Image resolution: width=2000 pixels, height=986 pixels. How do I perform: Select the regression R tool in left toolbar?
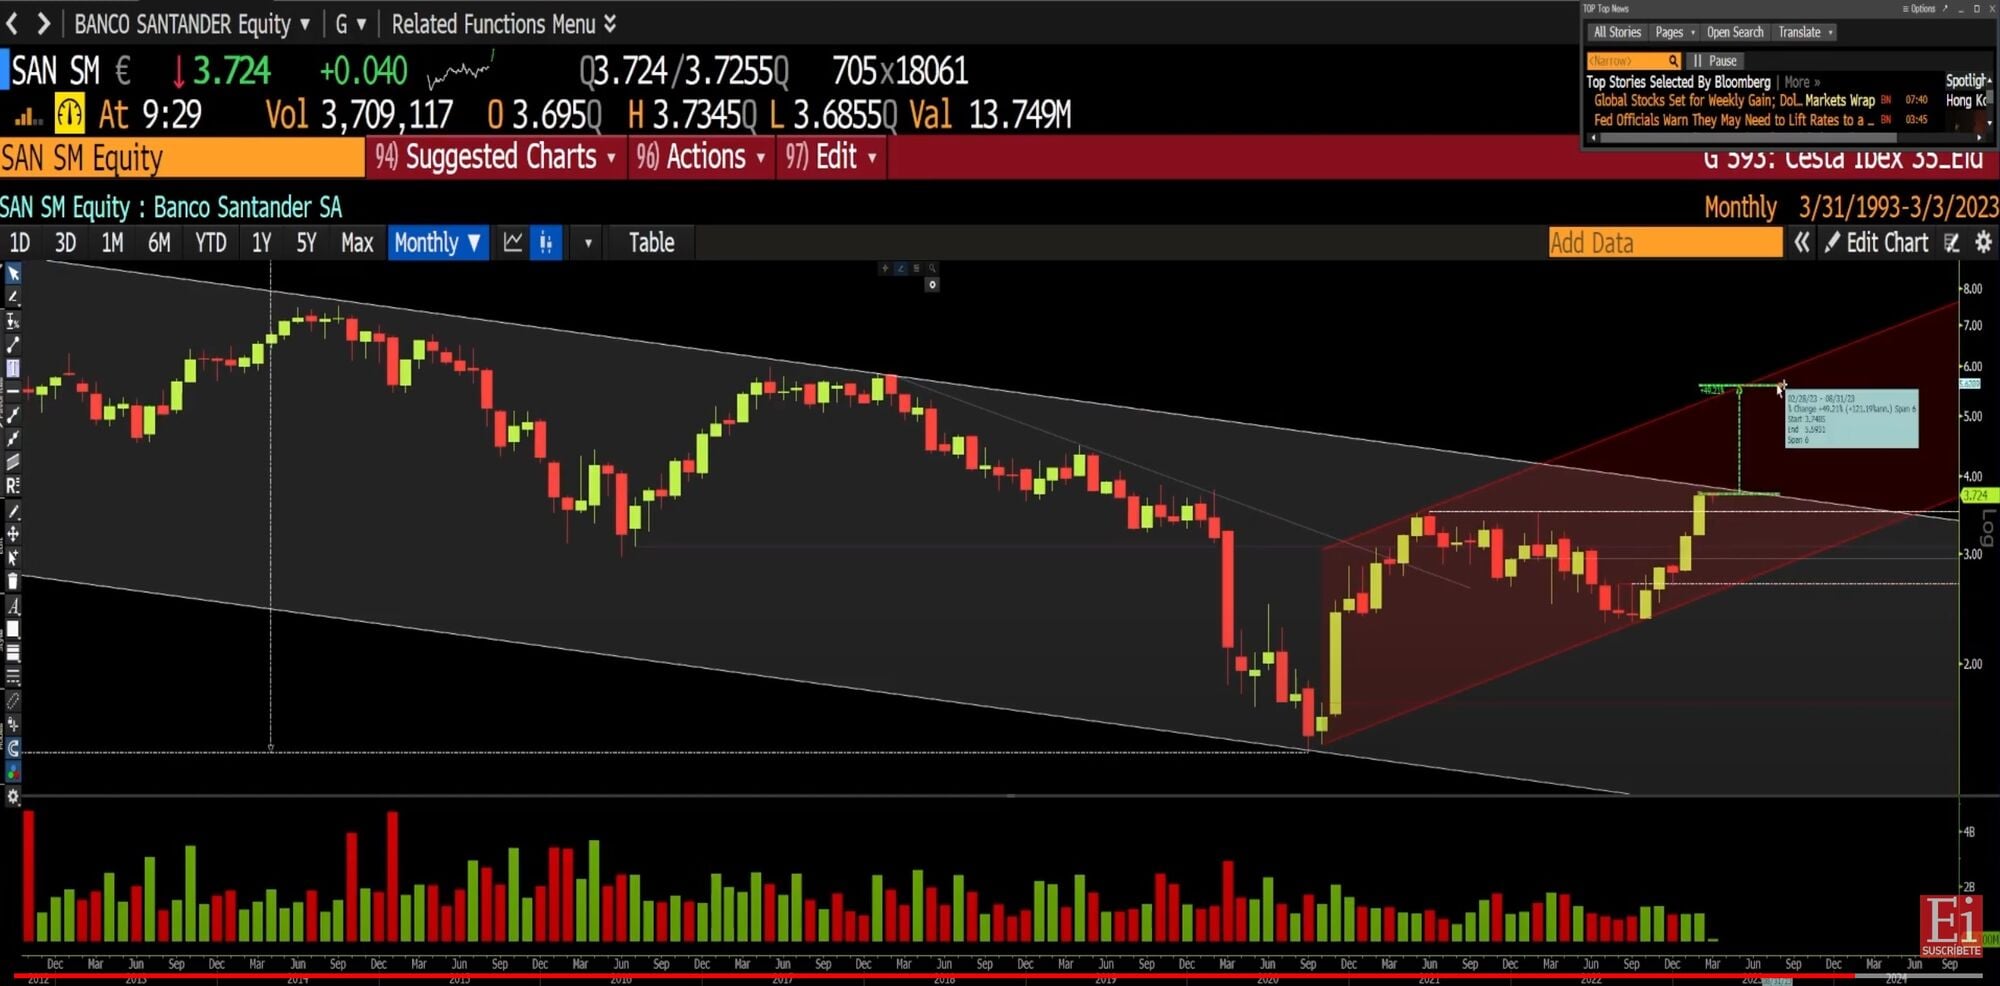pyautogui.click(x=13, y=486)
